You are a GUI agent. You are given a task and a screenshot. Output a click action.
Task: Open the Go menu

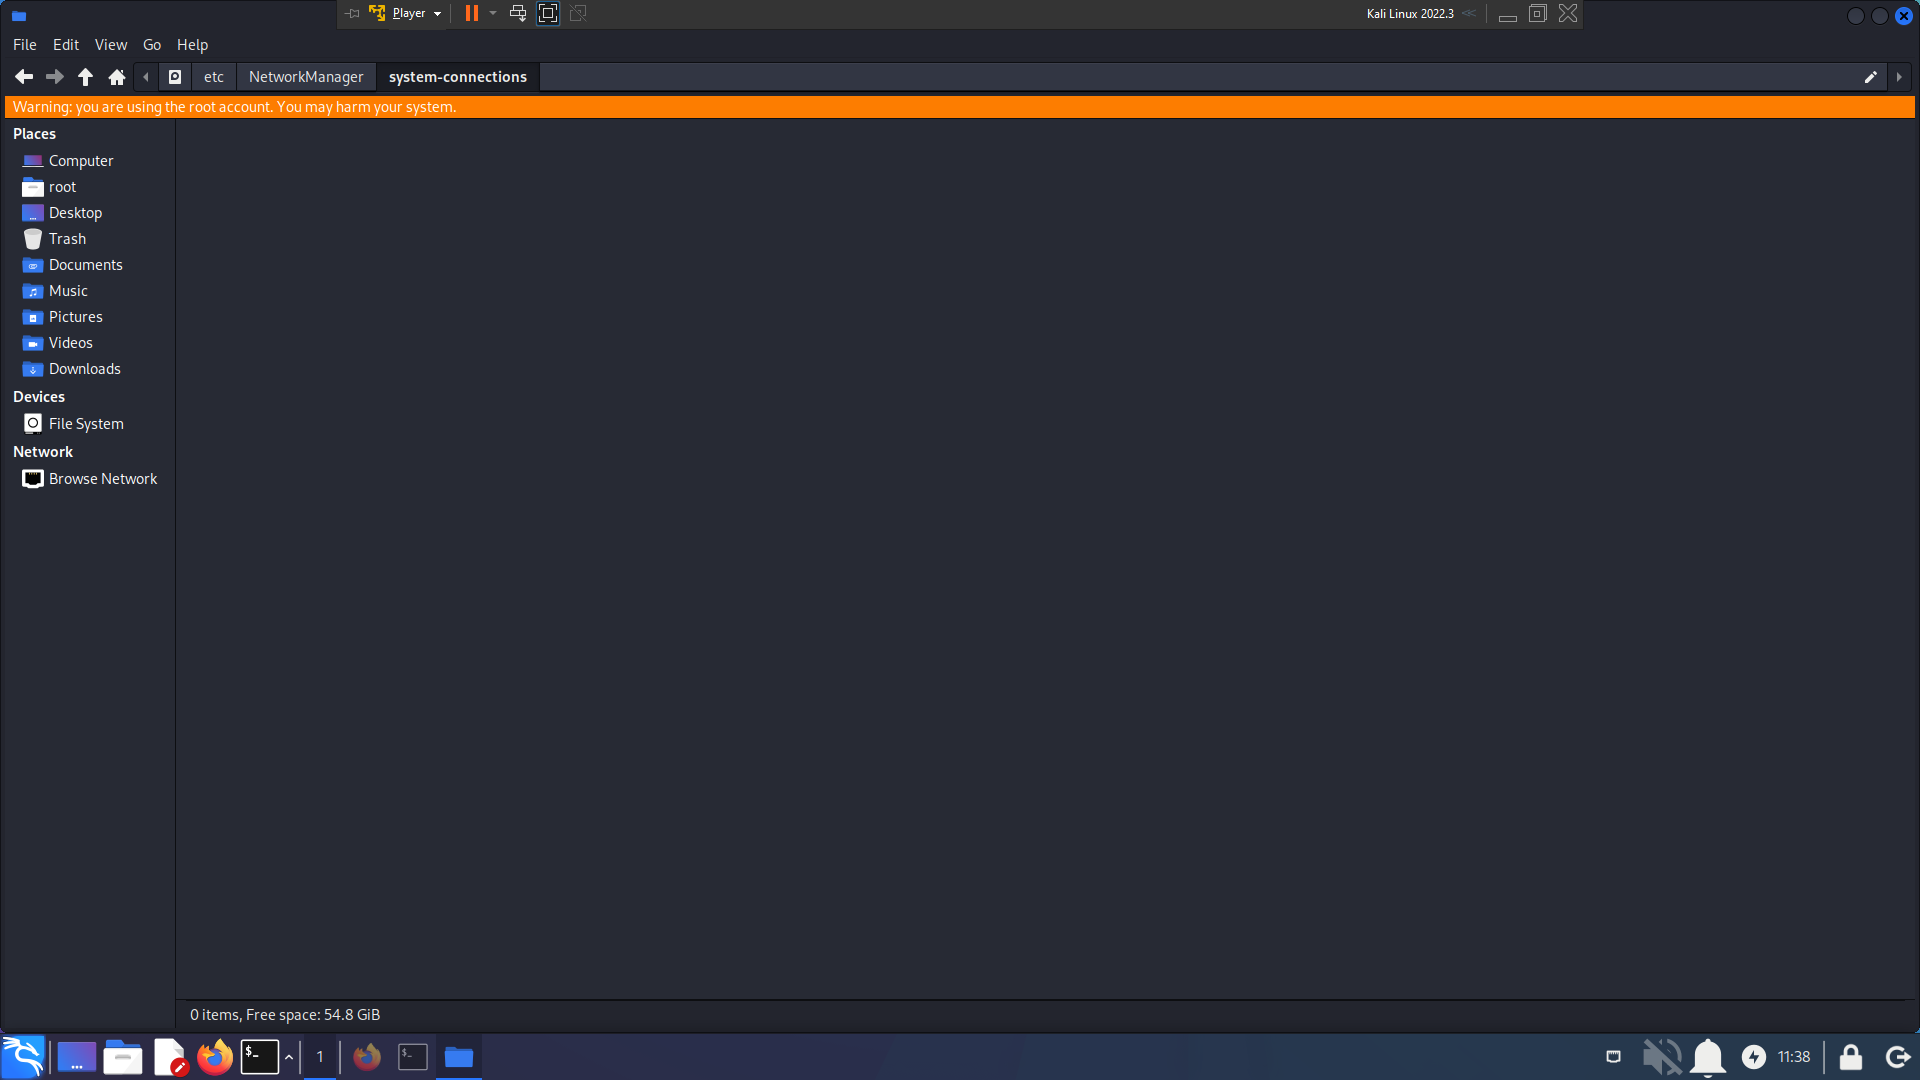coord(151,45)
